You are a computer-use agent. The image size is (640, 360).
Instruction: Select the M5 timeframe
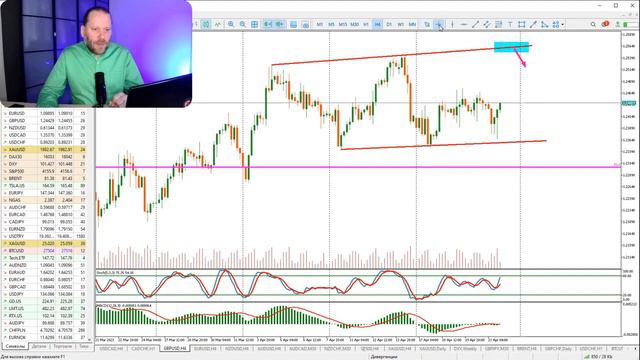(331, 24)
